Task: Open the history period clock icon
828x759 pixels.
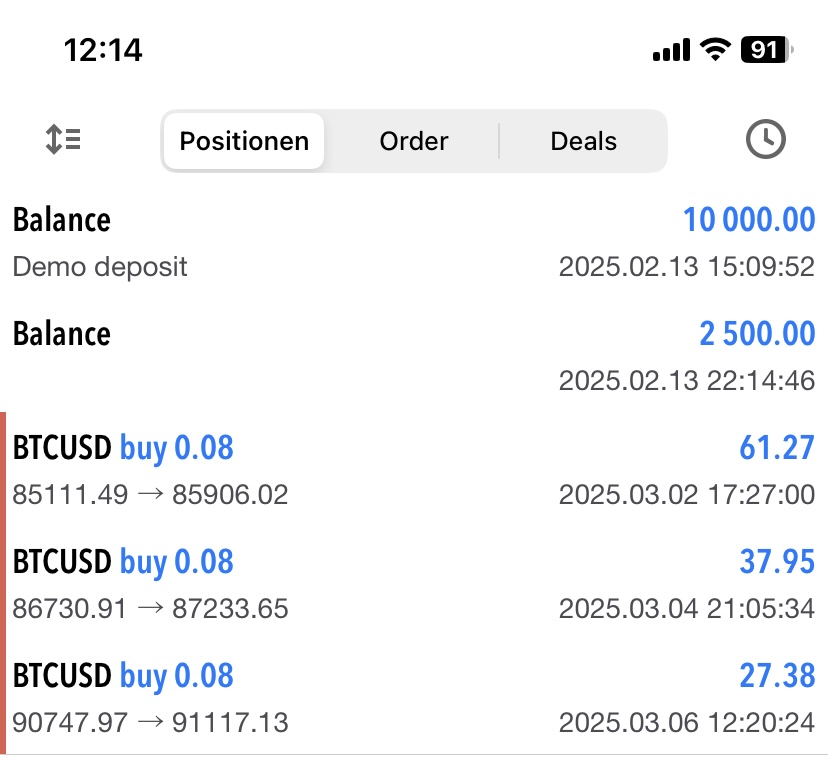Action: [766, 140]
